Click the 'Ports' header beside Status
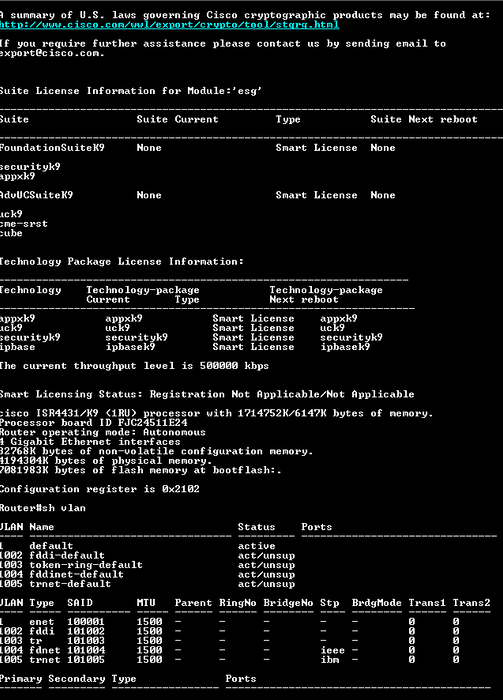The height and width of the screenshot is (700, 503). pos(316,527)
